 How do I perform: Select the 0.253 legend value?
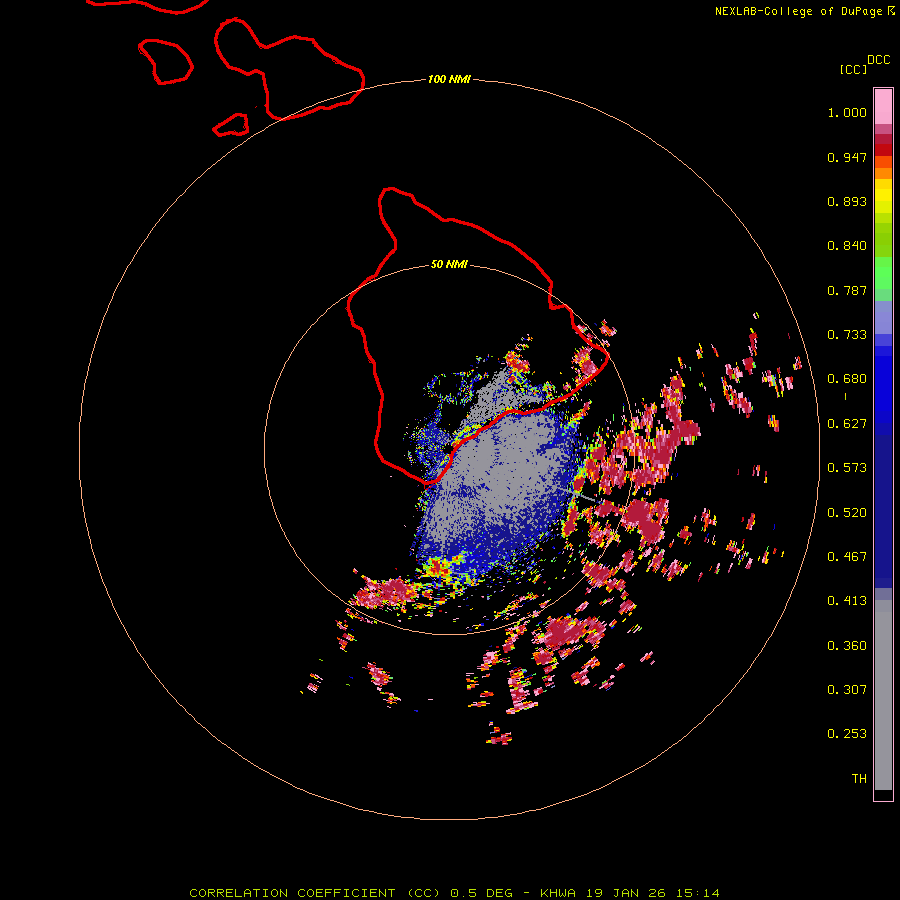(847, 734)
